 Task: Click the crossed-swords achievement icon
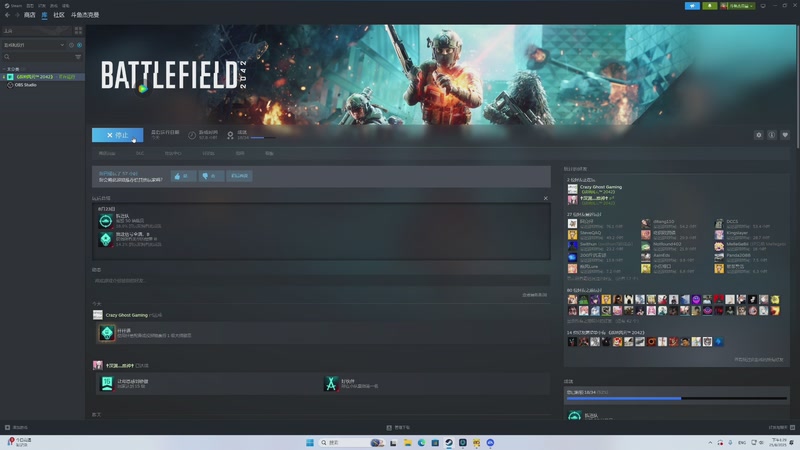(x=331, y=384)
